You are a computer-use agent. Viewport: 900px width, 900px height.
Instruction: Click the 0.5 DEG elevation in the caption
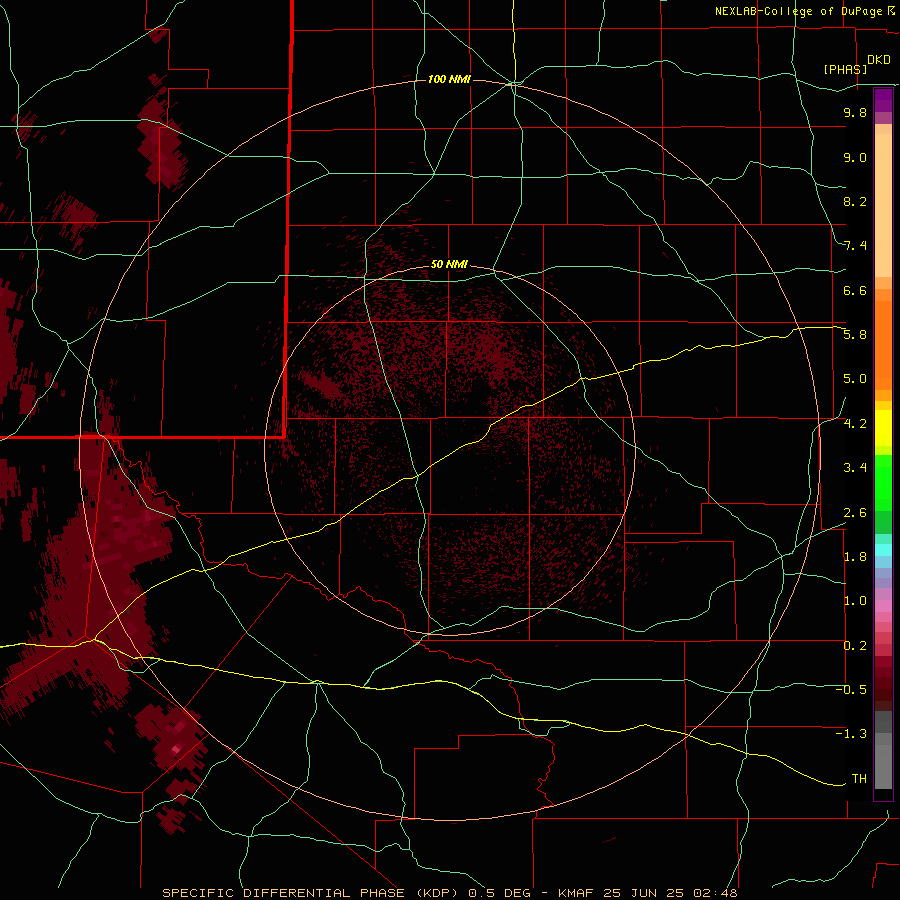click(499, 893)
